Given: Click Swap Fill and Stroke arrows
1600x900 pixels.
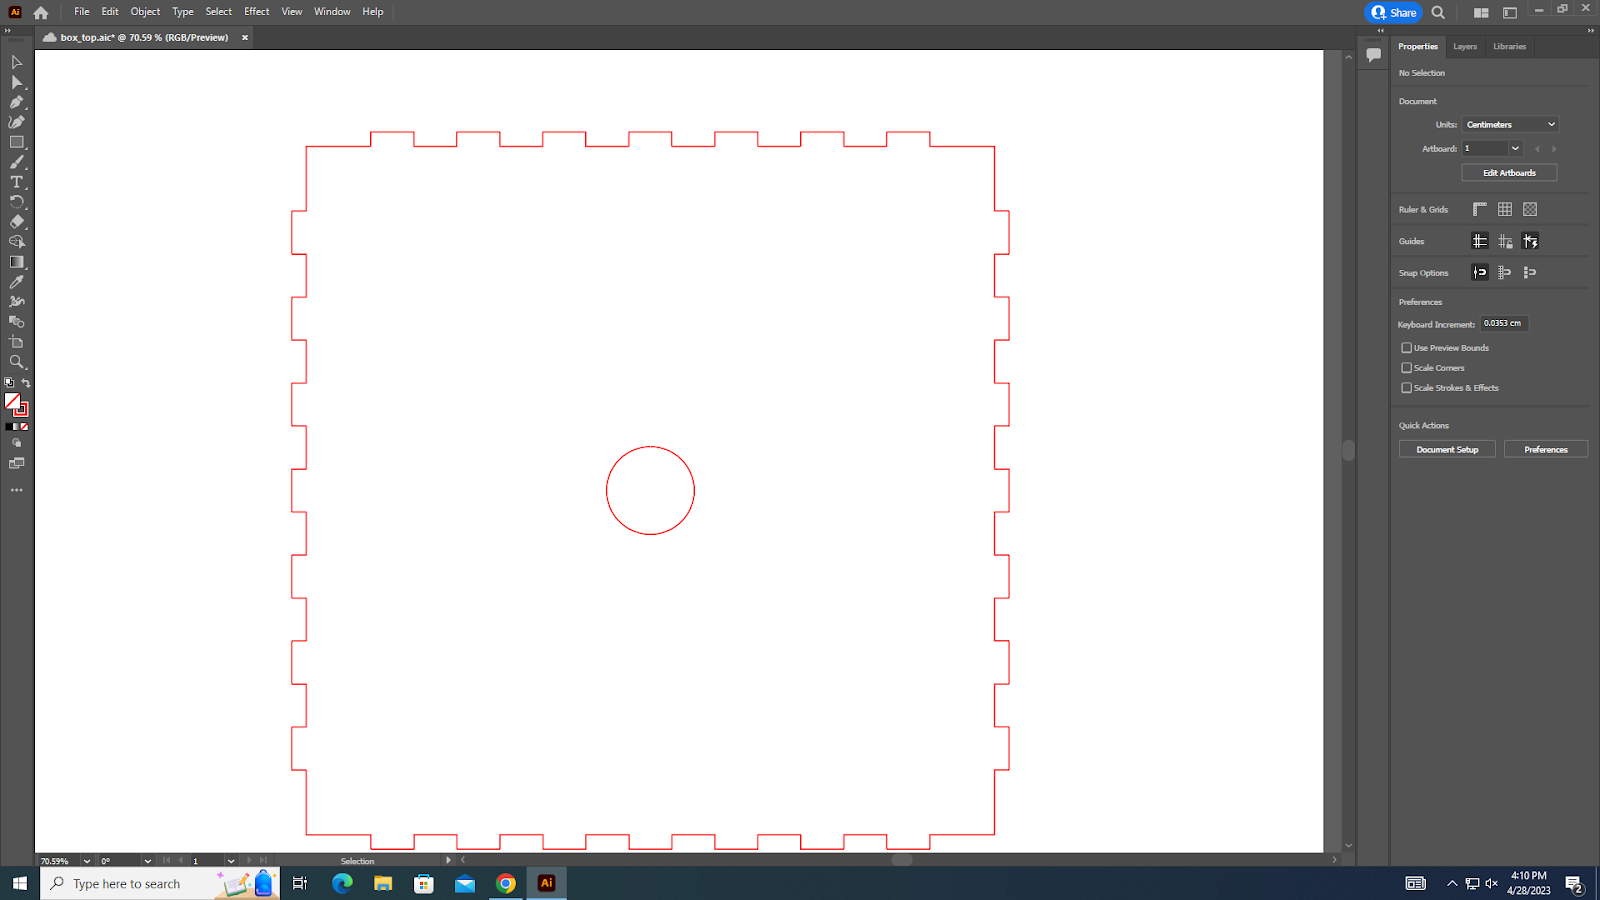Looking at the screenshot, I should click(x=26, y=383).
